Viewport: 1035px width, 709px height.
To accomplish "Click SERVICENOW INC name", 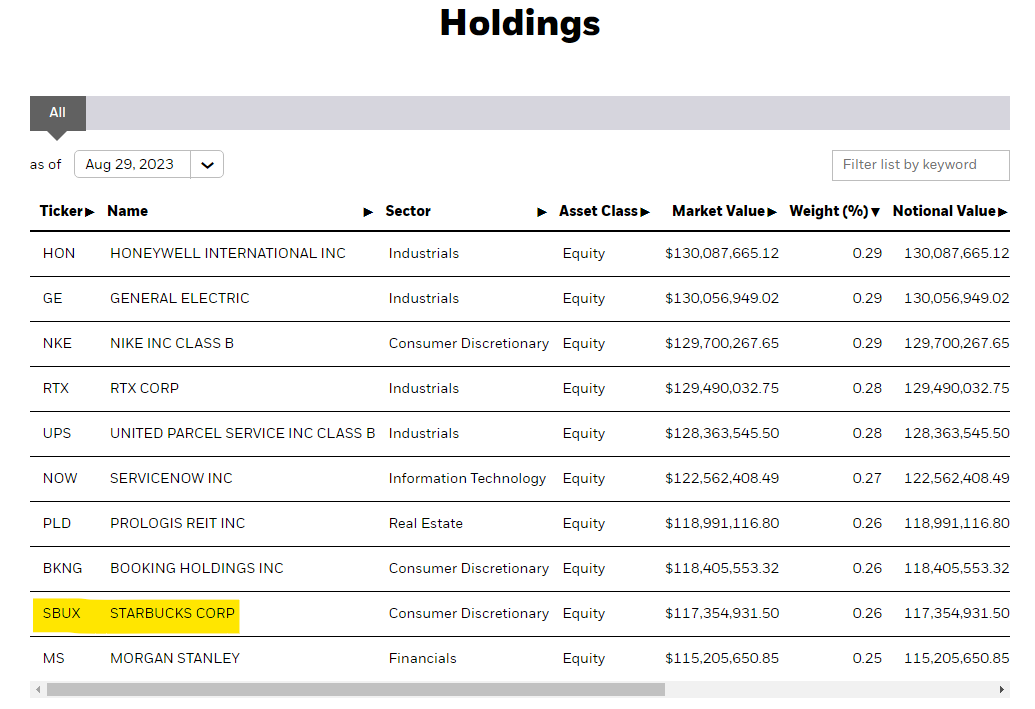I will click(x=171, y=478).
